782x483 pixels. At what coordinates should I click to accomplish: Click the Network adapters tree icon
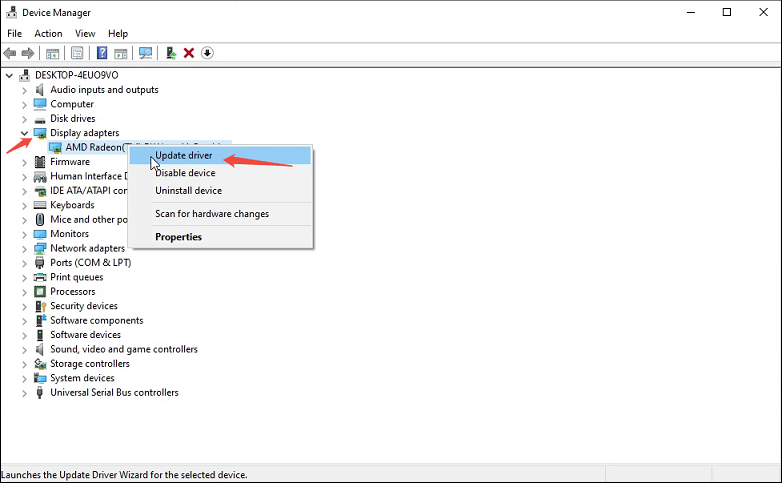click(x=40, y=248)
